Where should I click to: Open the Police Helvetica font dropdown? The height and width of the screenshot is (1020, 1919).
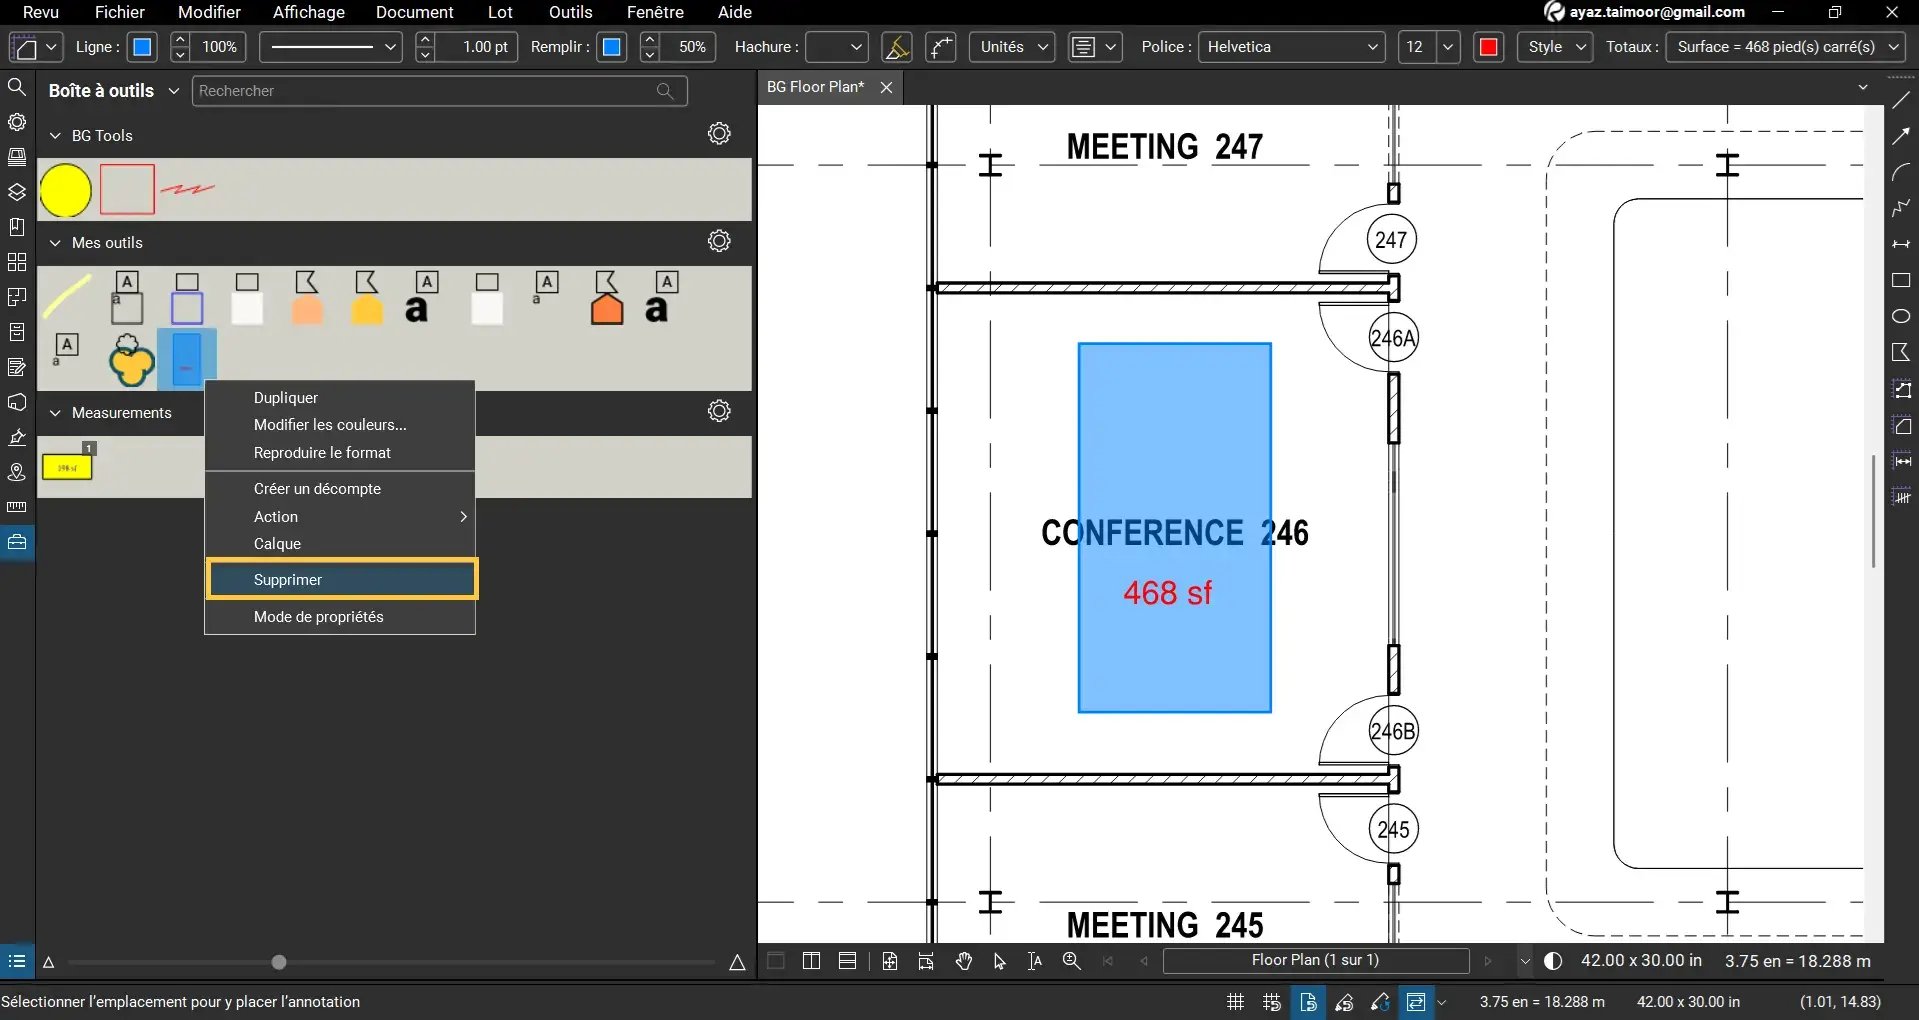pos(1291,47)
